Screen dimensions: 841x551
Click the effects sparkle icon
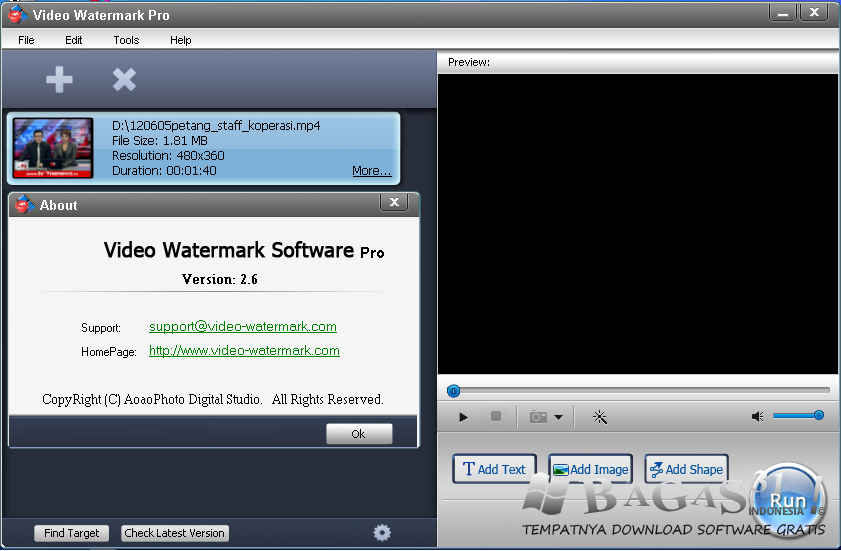[x=600, y=417]
